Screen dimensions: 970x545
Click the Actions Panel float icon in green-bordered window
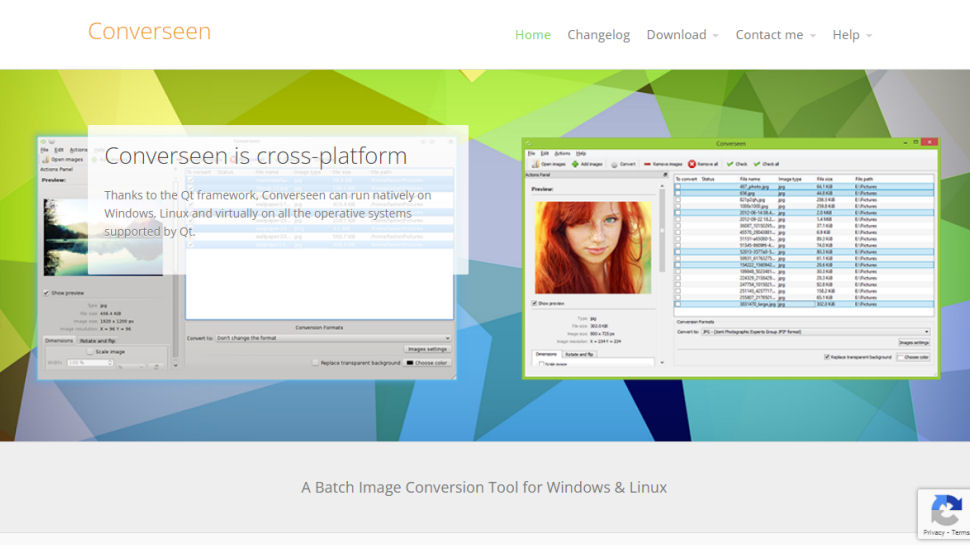(x=665, y=175)
